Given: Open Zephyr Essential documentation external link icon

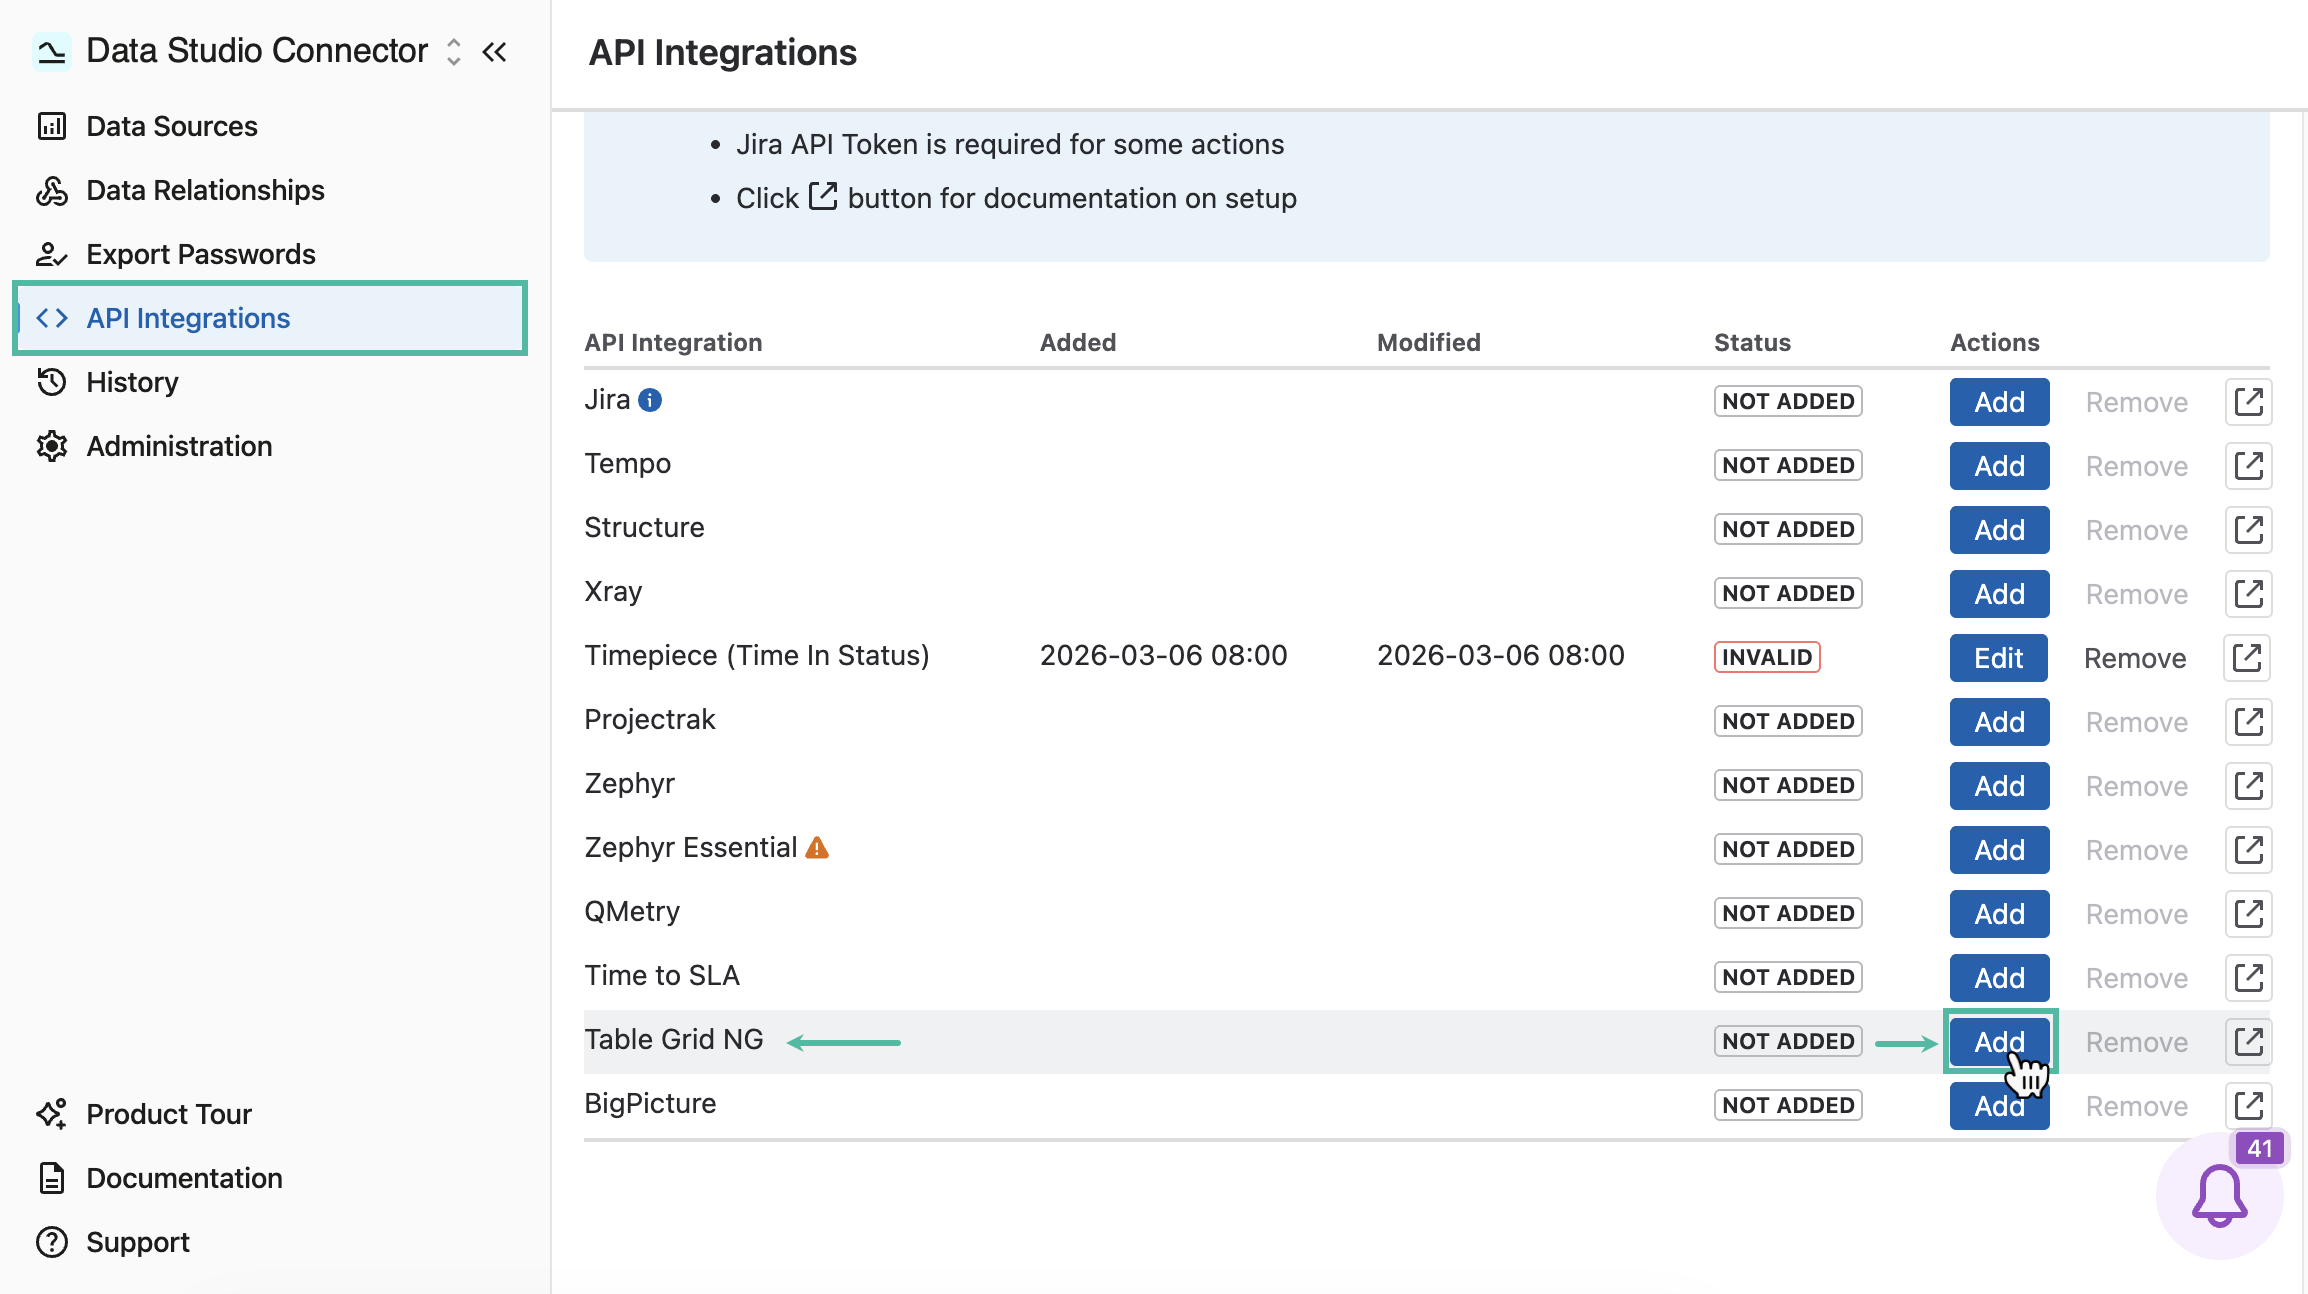Looking at the screenshot, I should coord(2248,850).
